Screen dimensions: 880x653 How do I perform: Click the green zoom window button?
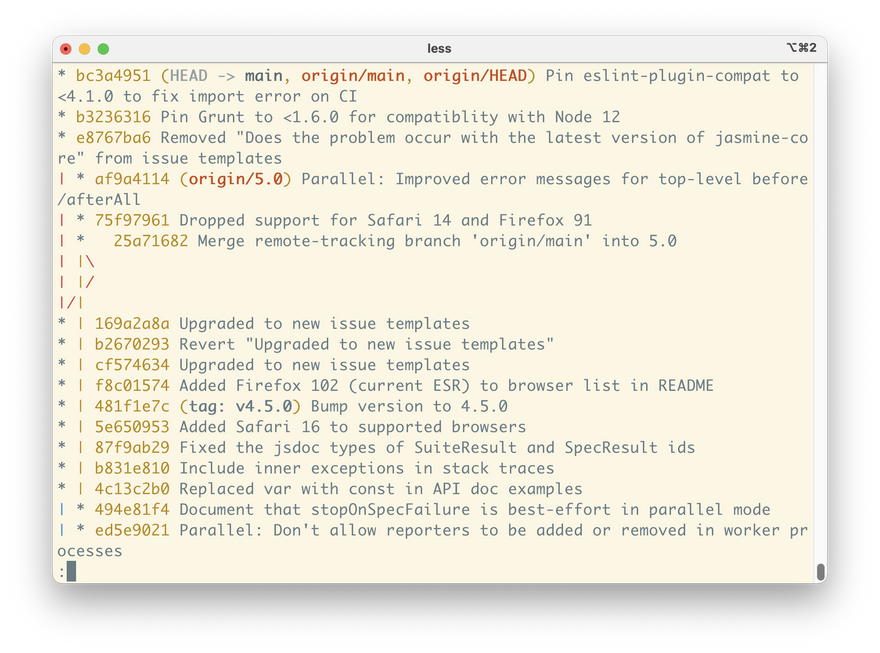[103, 48]
